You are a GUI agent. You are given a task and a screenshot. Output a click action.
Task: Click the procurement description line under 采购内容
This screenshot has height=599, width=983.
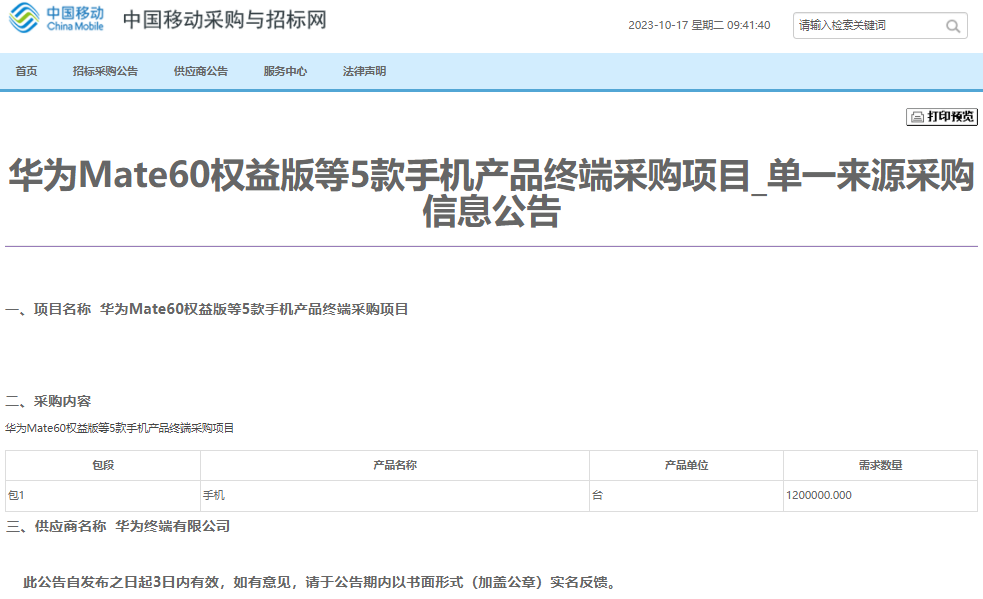pos(120,428)
